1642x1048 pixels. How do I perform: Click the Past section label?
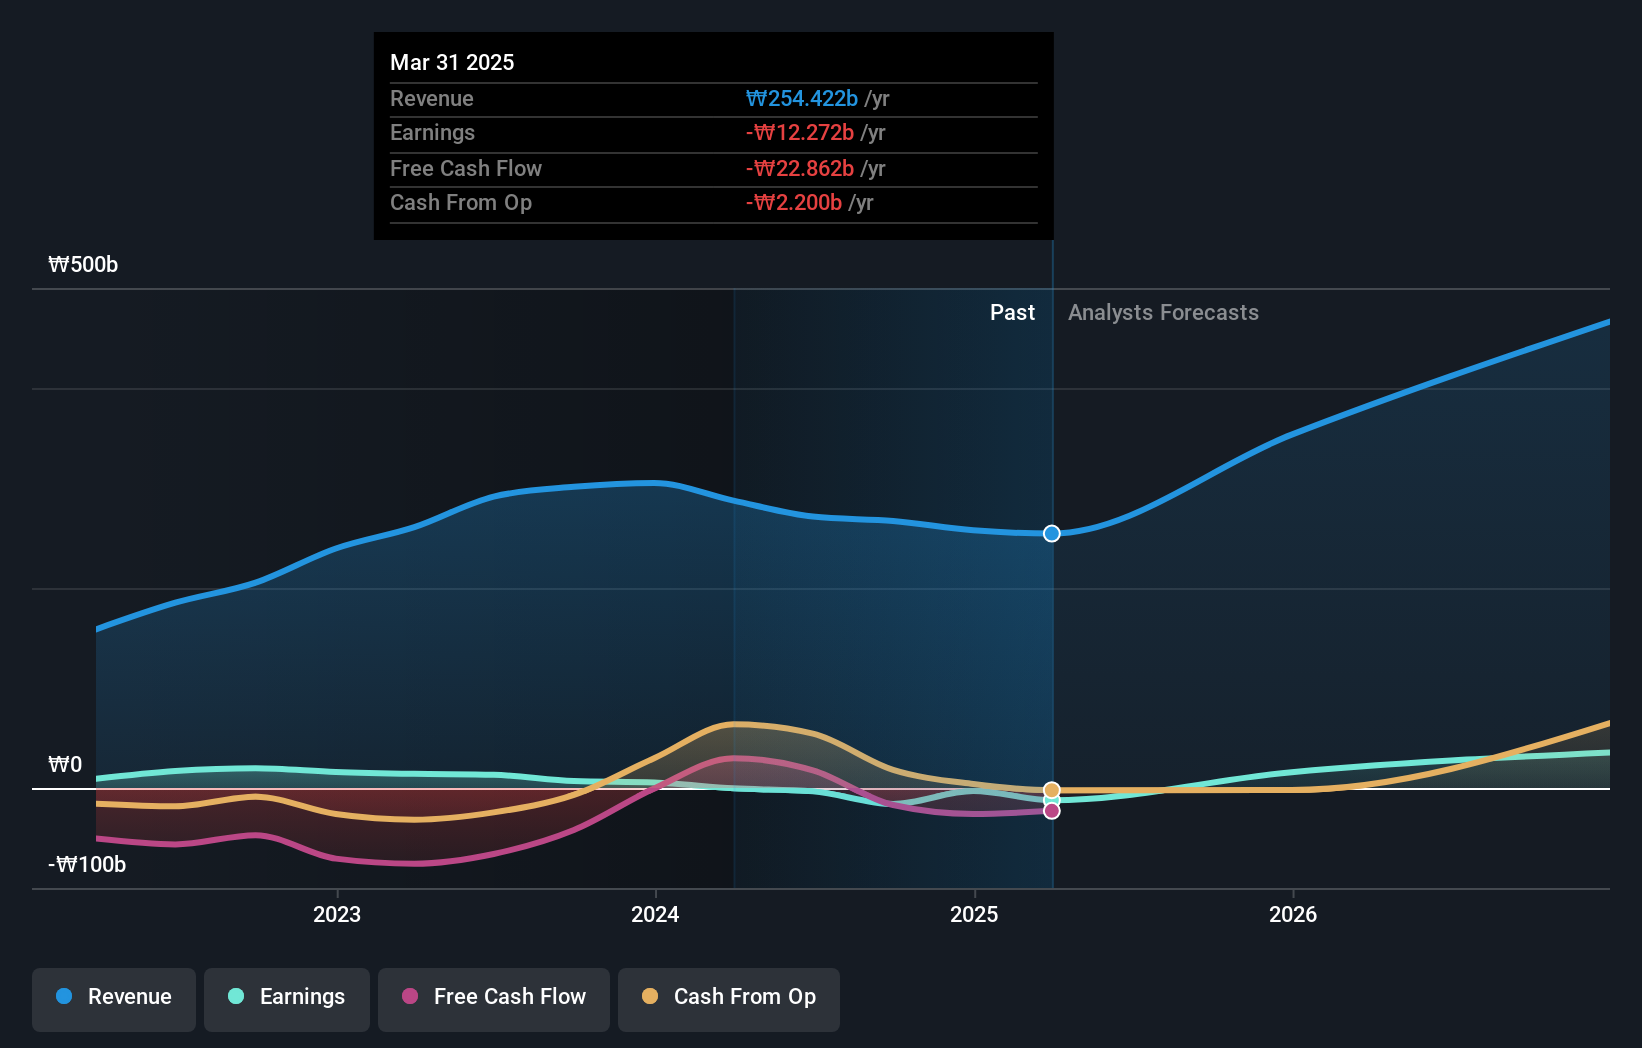coord(1012,312)
